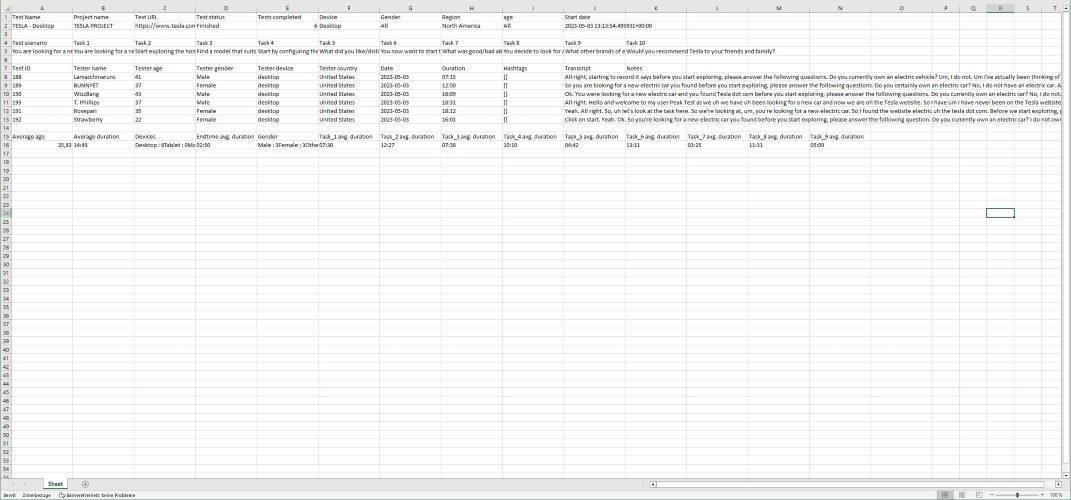Click vertical scrollbar down arrow

1067,474
